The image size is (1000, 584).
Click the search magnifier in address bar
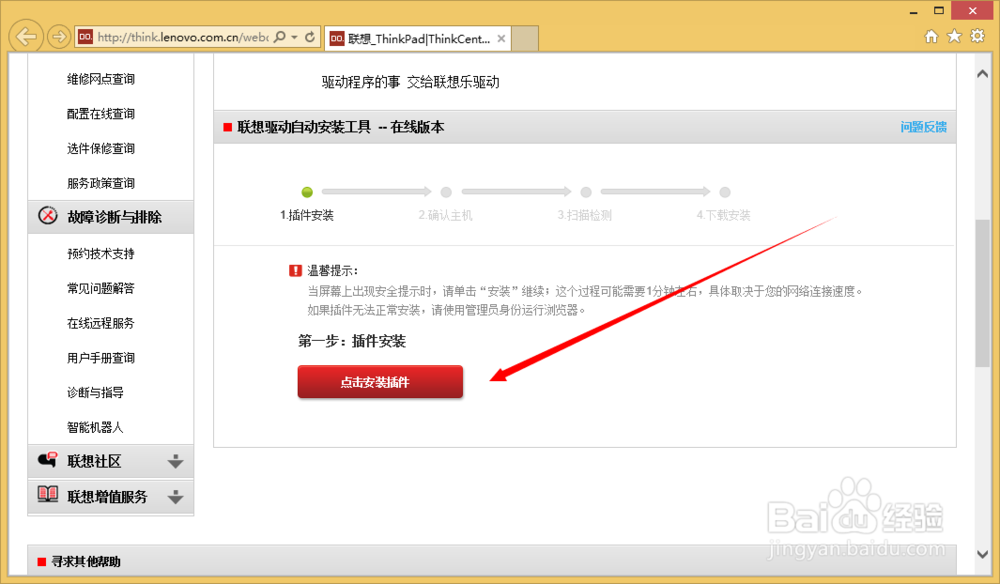(x=279, y=38)
